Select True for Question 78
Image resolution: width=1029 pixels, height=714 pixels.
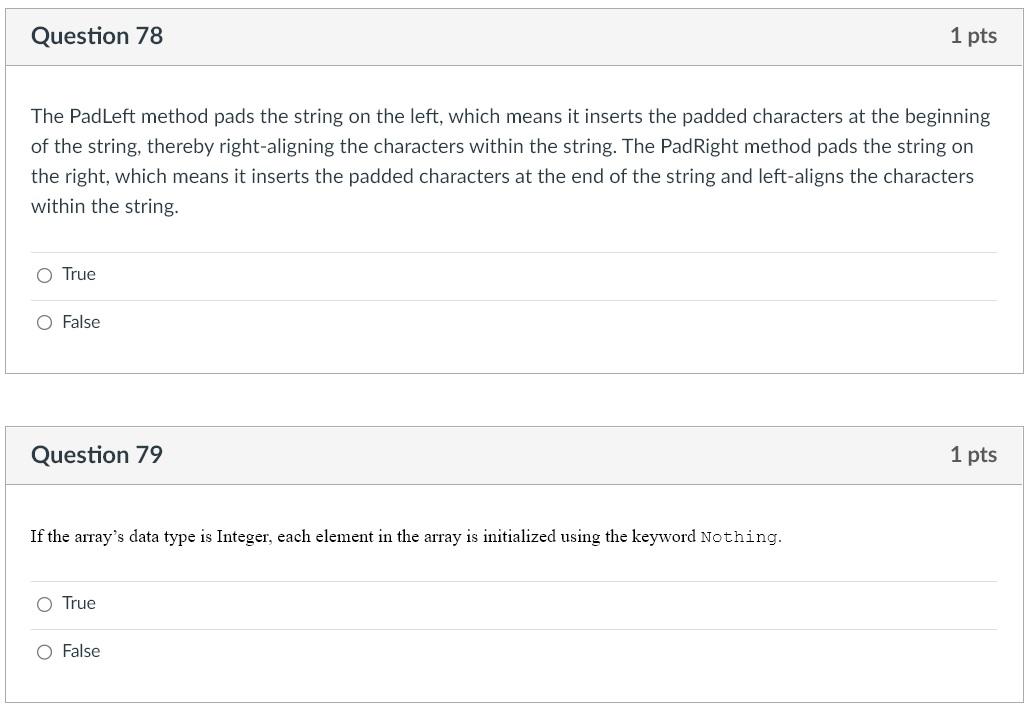coord(44,274)
